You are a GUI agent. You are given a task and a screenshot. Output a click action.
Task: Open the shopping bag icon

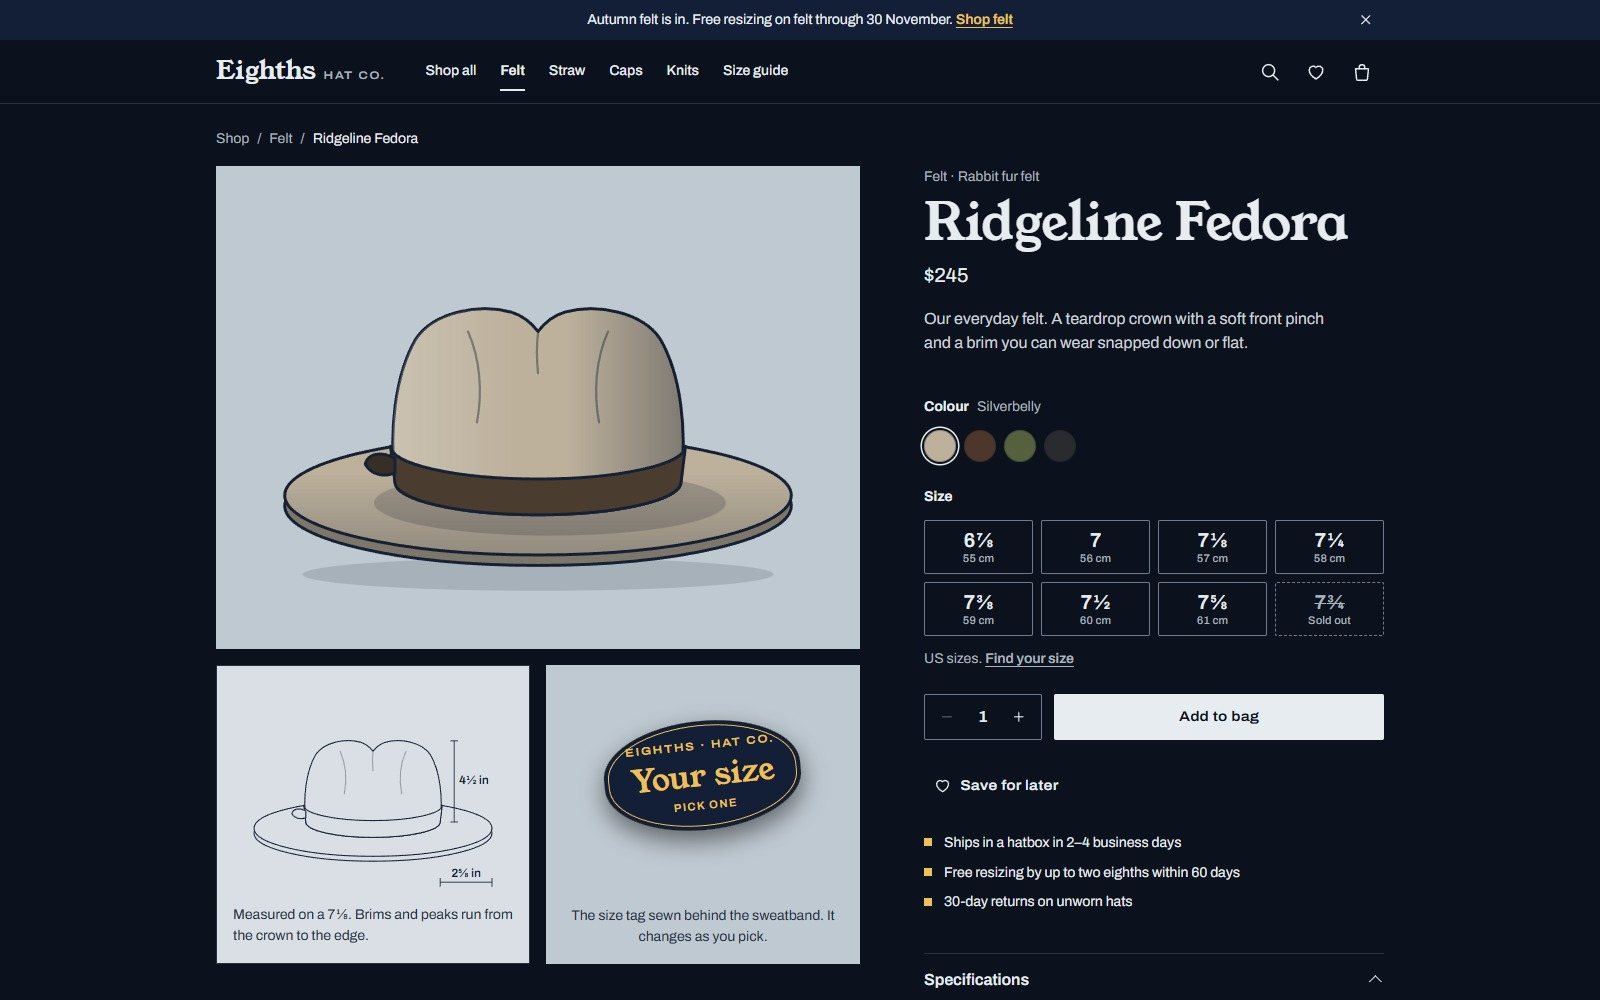[1362, 72]
